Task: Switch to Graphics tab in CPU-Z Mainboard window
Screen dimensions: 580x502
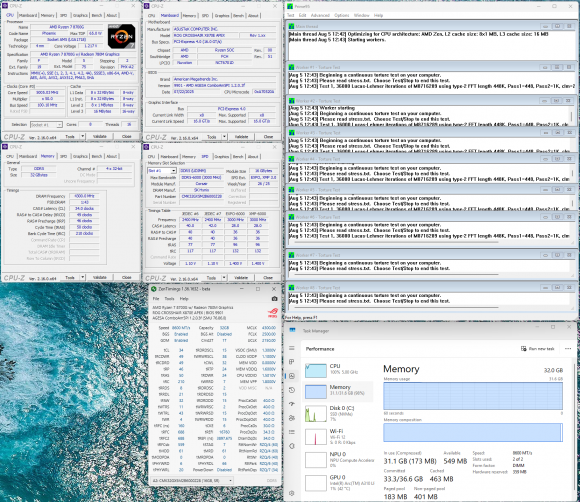Action: (x=222, y=16)
